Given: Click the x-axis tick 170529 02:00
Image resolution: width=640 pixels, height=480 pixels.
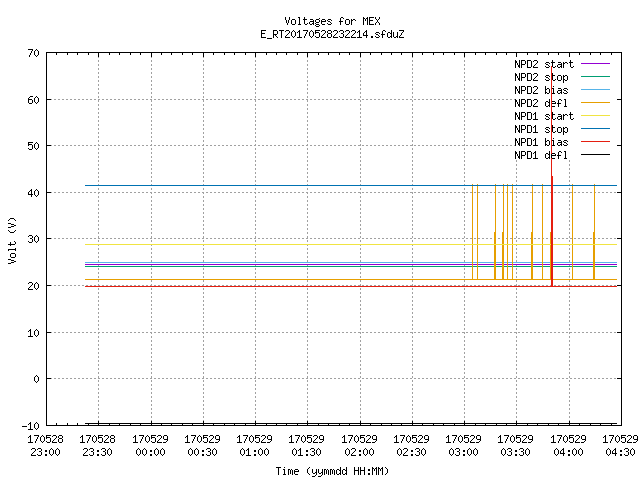Looking at the screenshot, I should (359, 446).
